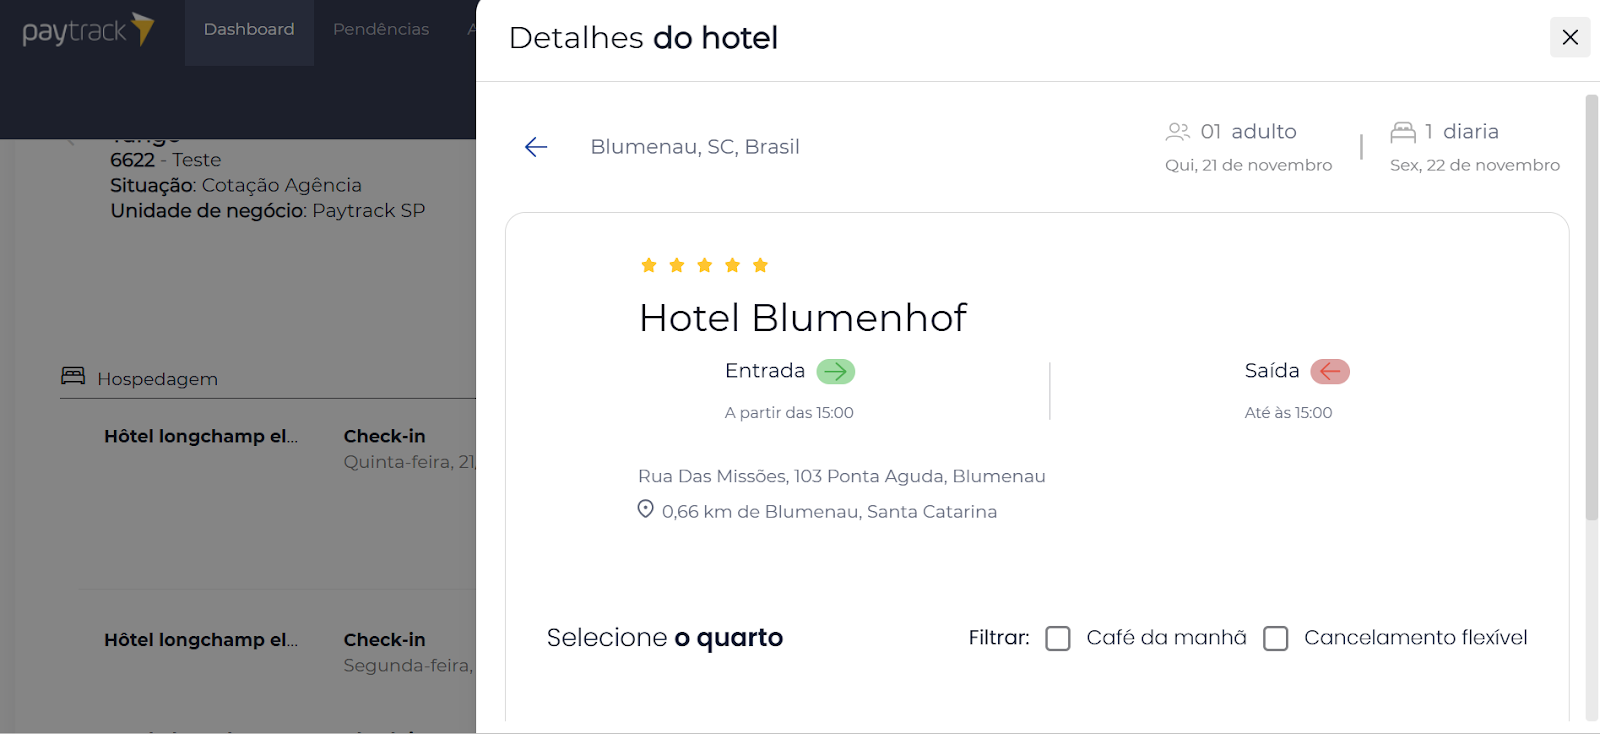Enable the Café da manhã filter checkbox
Viewport: 1600px width, 734px height.
coord(1058,638)
